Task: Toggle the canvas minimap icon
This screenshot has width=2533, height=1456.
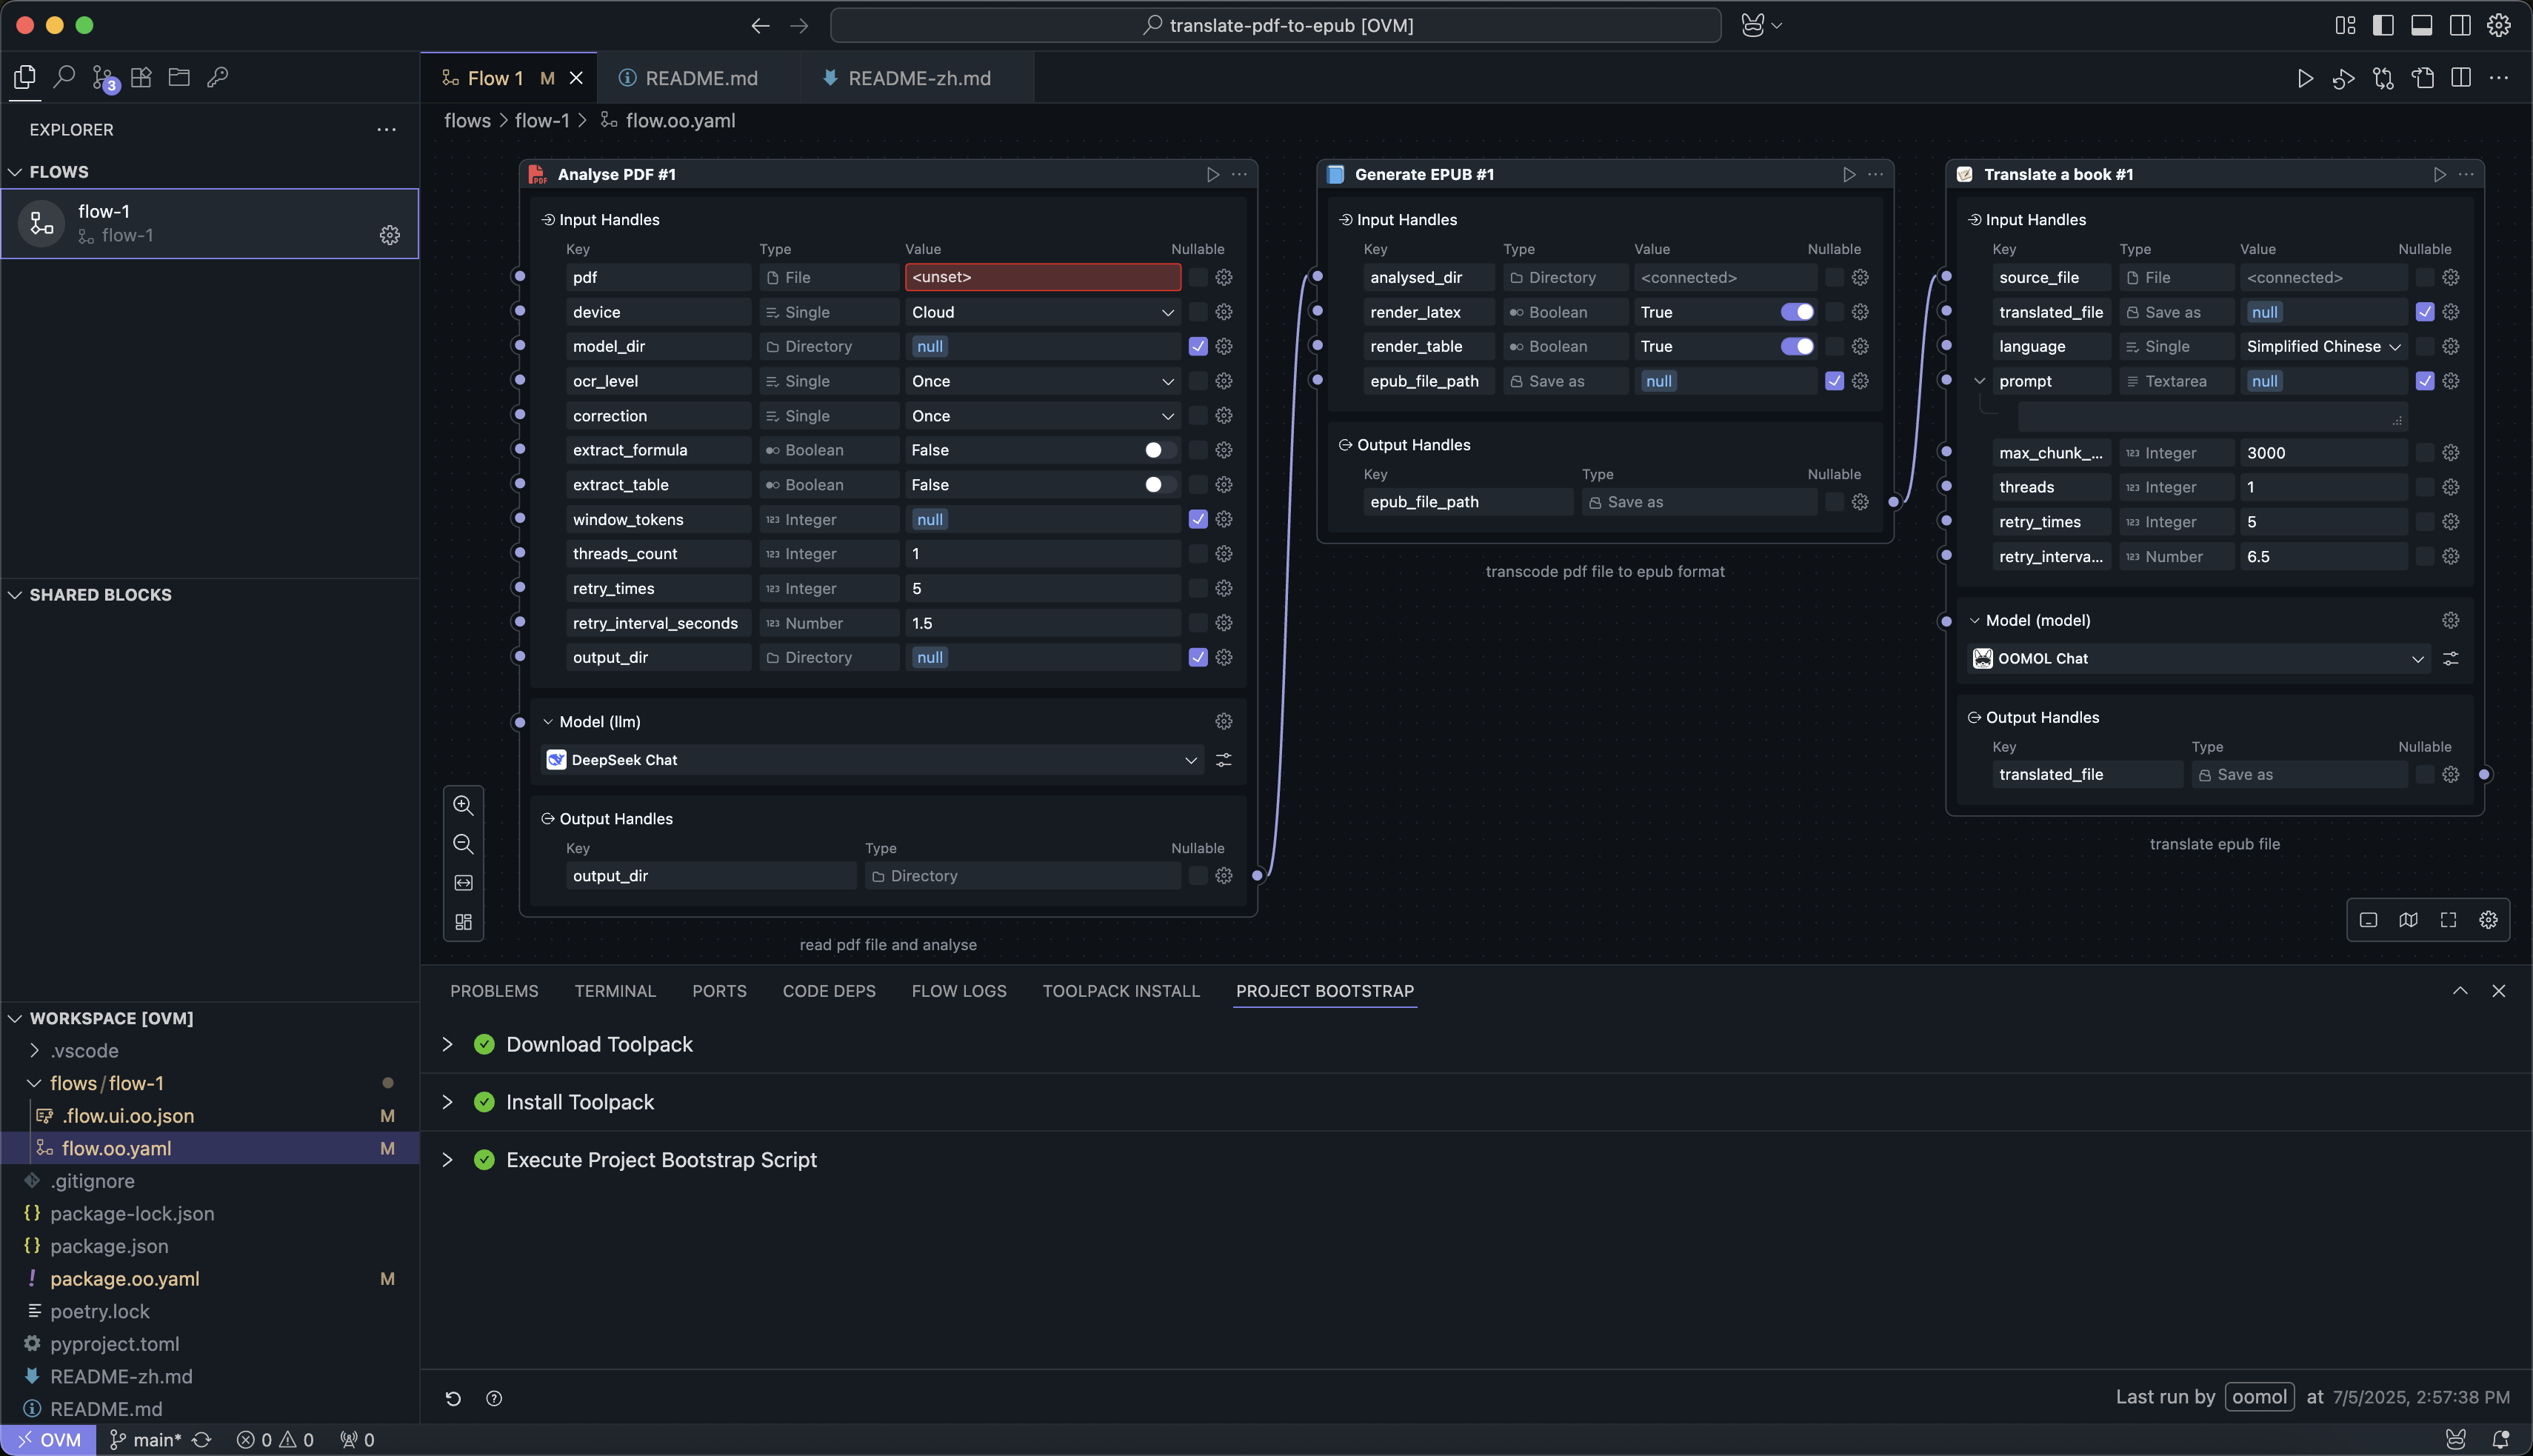Action: click(2408, 920)
